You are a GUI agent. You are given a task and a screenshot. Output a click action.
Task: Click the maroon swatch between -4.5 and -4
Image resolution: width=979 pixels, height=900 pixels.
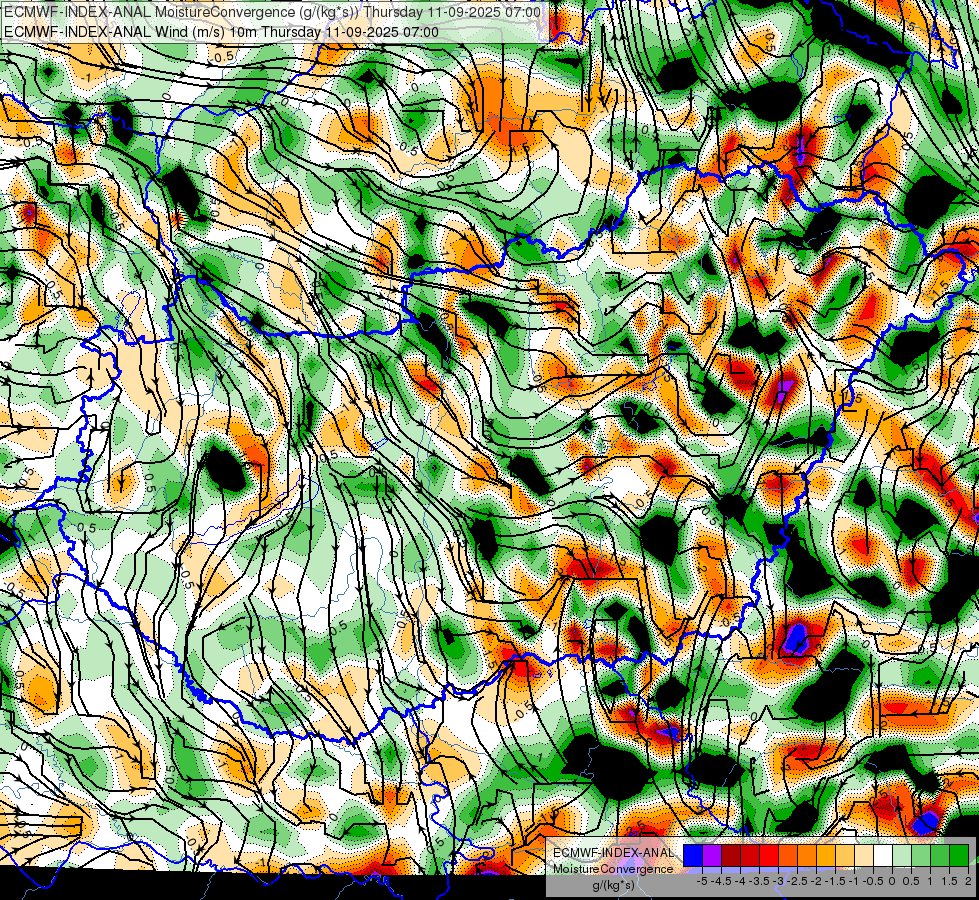coord(731,856)
